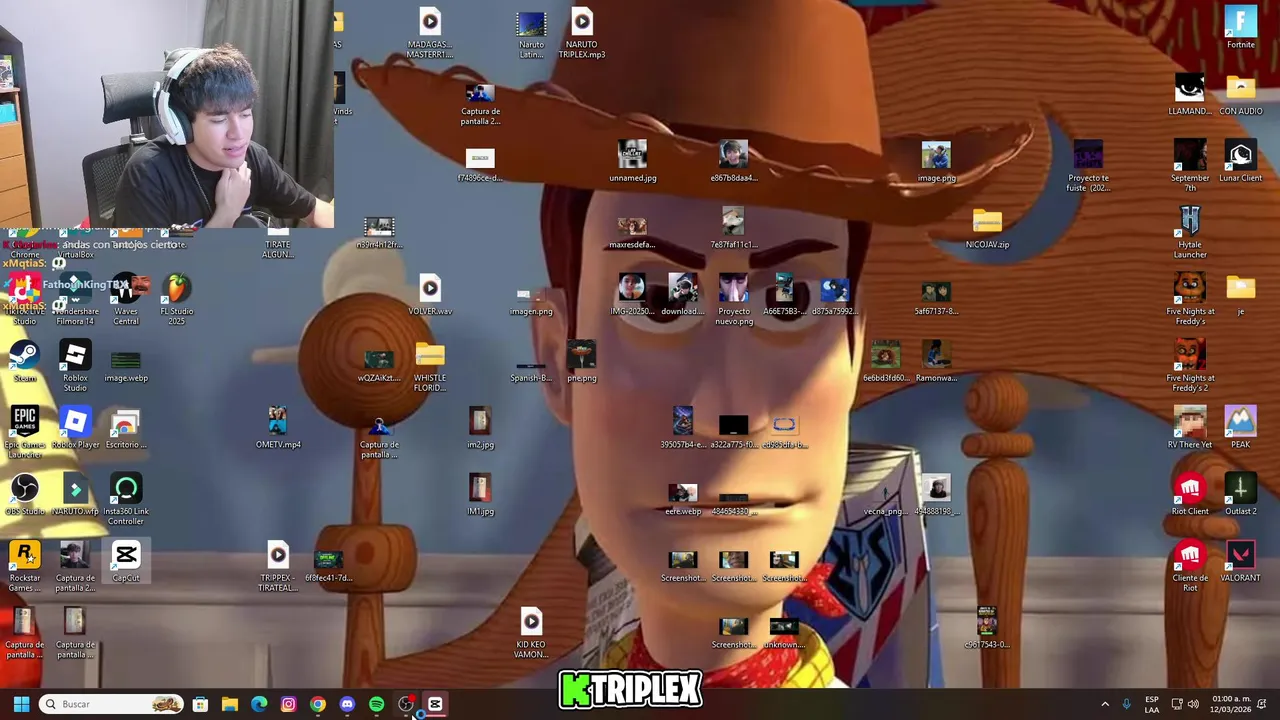Select the WHISTLE FLORID folder
Viewport: 1280px width, 720px height.
[x=430, y=366]
